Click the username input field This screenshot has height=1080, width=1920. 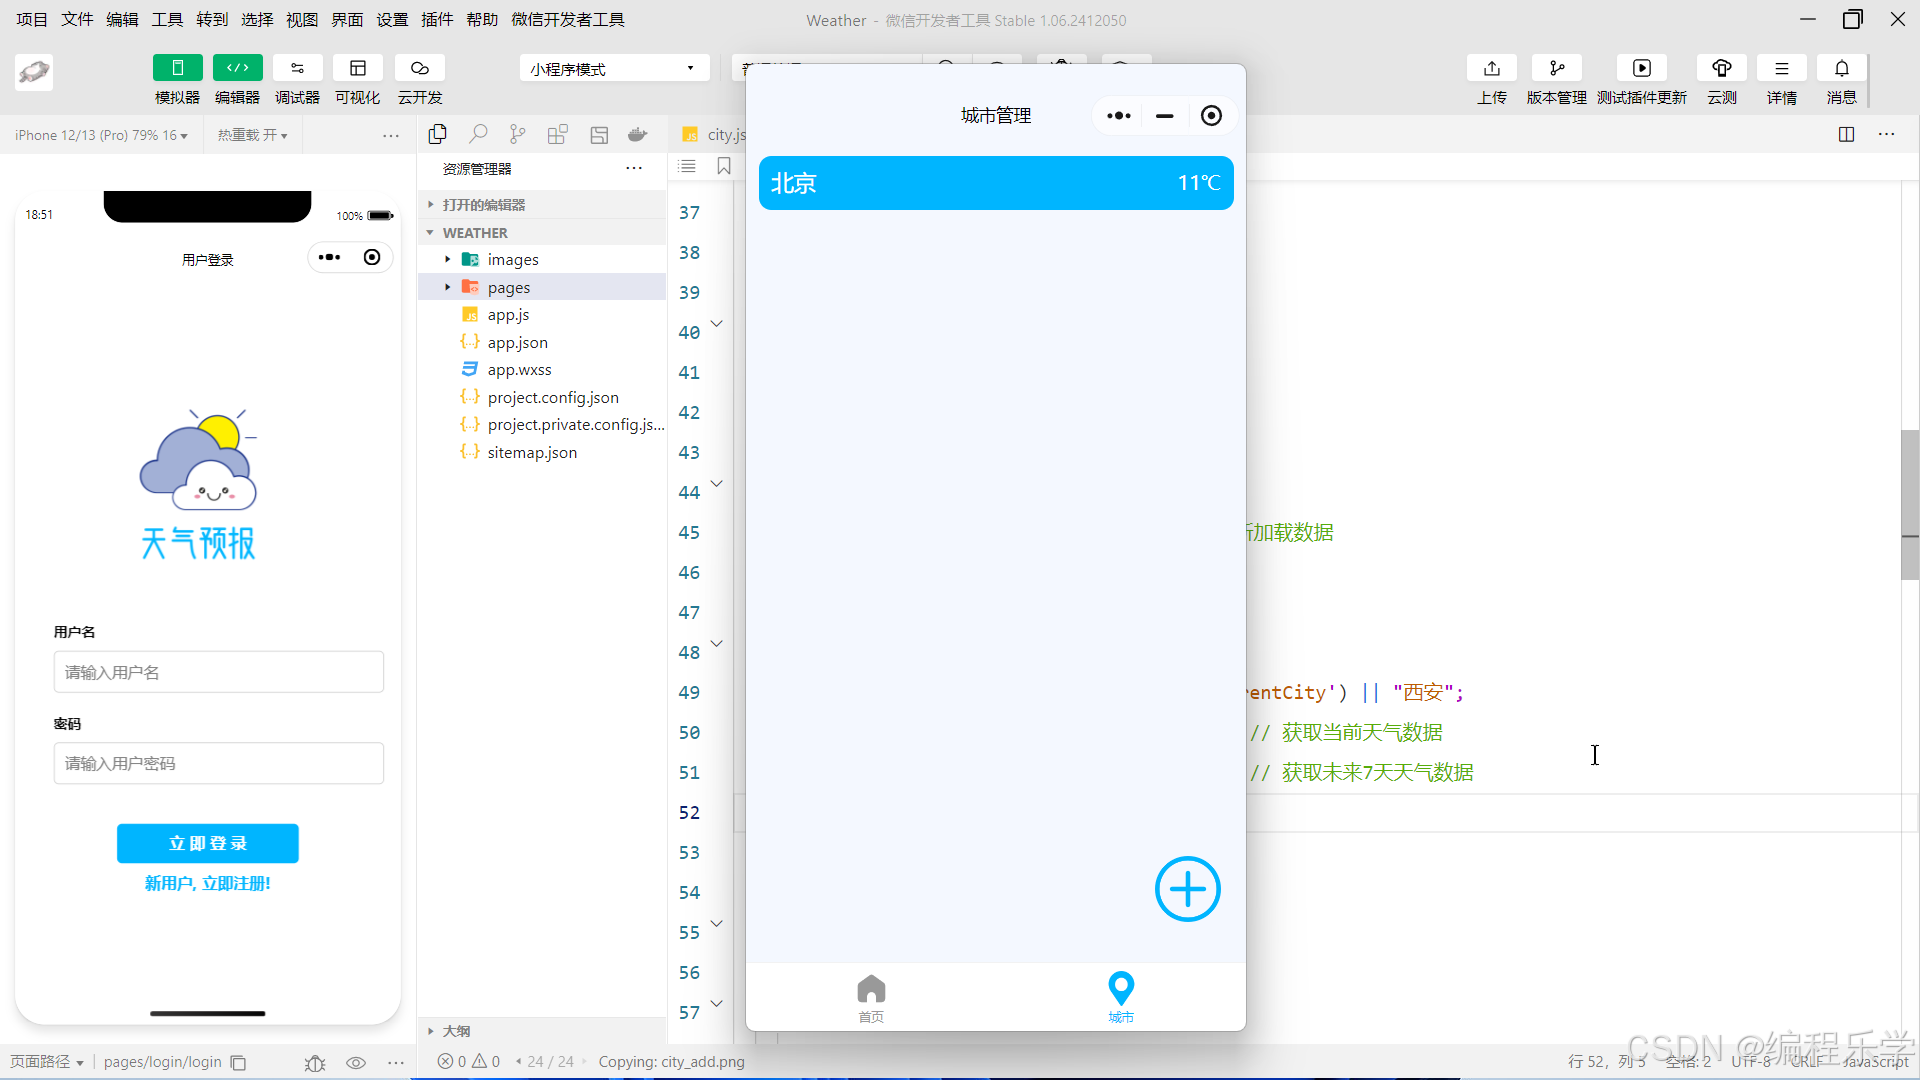(218, 672)
